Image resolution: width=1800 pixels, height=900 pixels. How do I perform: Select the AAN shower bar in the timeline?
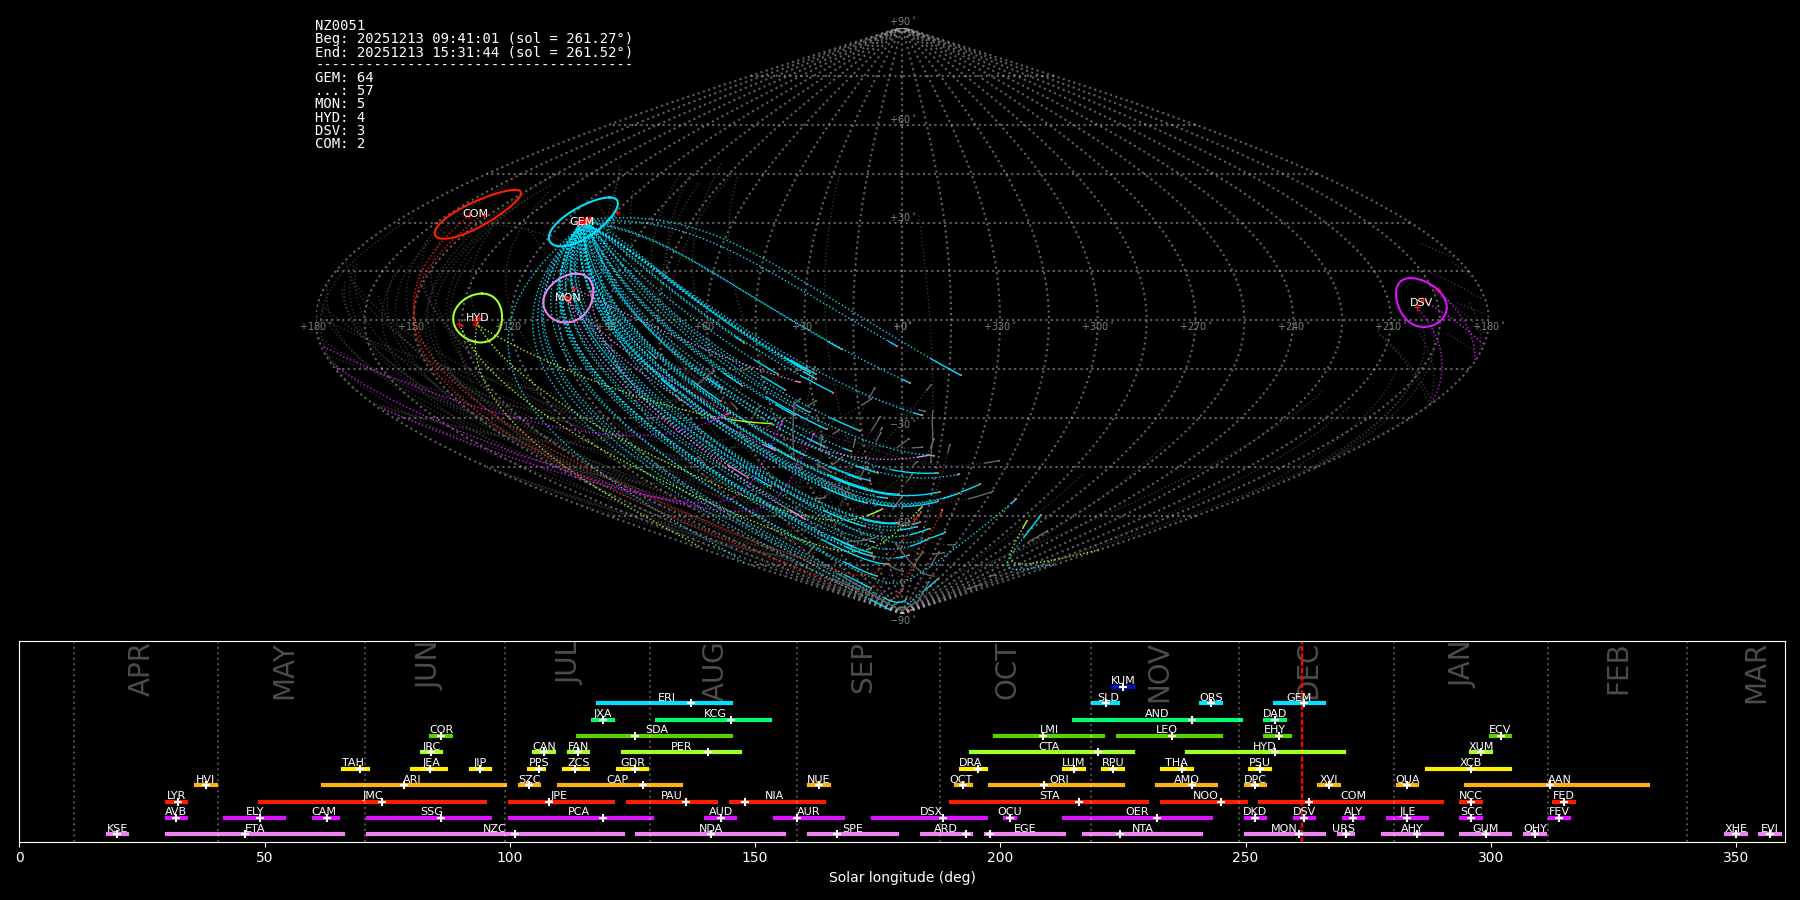[1557, 785]
